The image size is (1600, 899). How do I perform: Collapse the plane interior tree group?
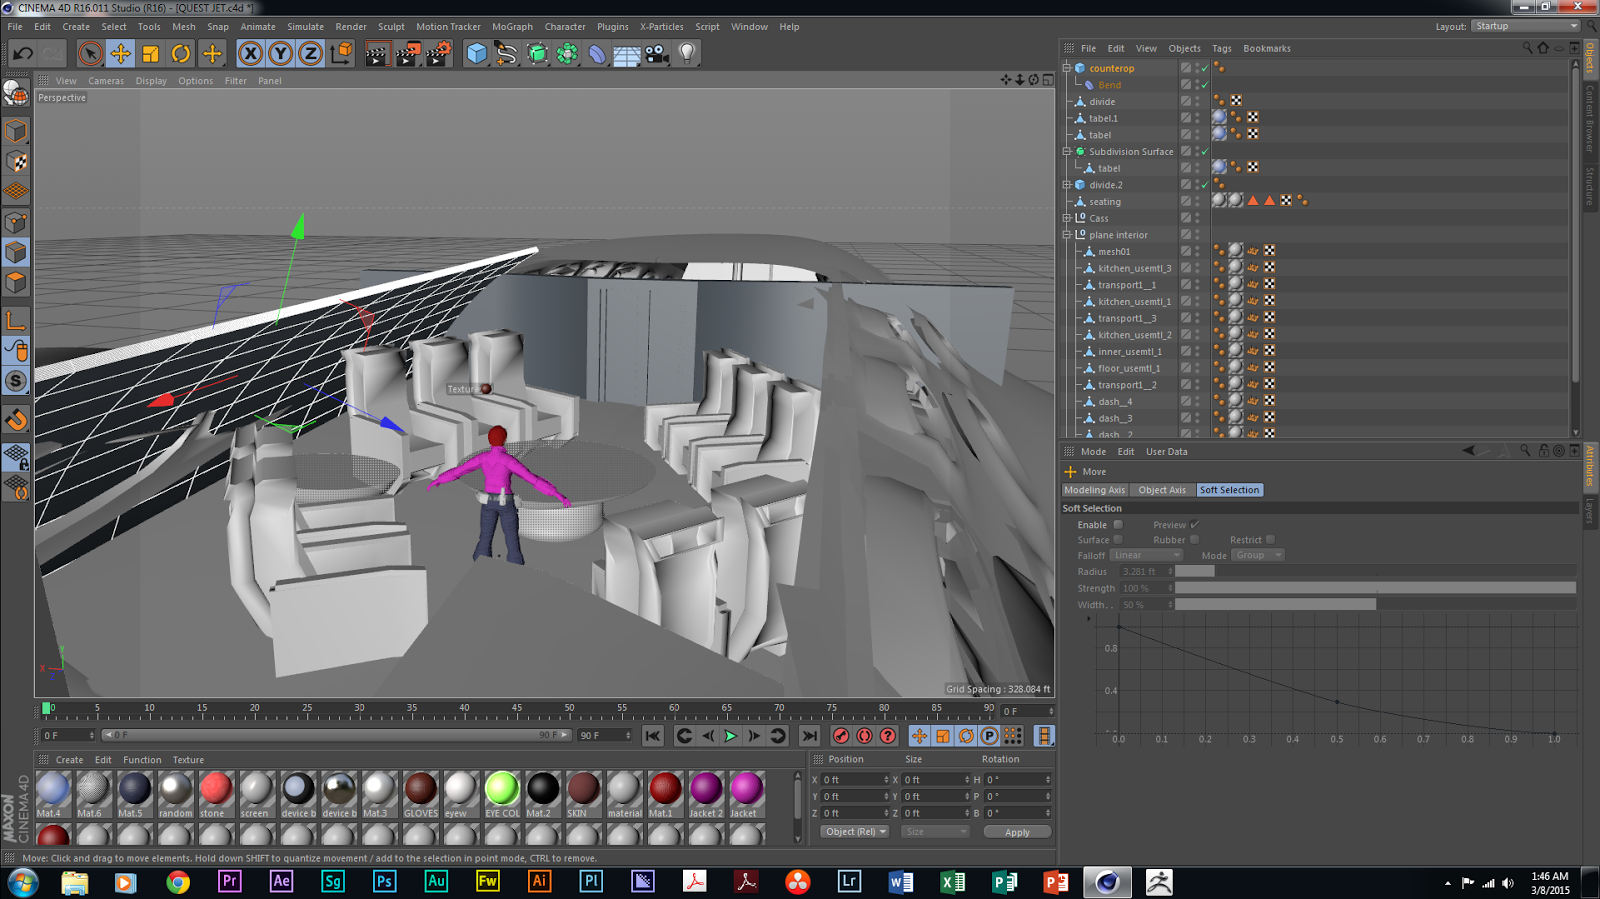[x=1067, y=235]
